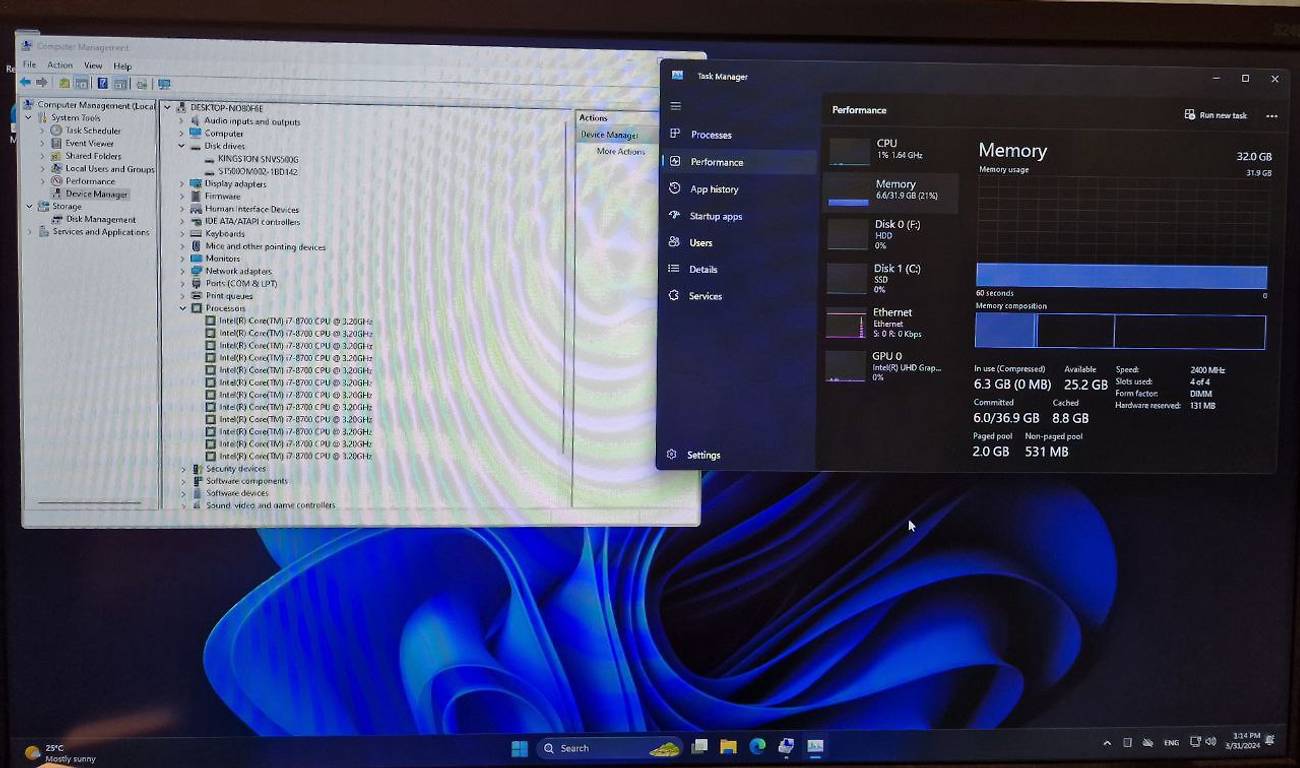Open the Action menu in Computer Management
The height and width of the screenshot is (768, 1300).
(x=60, y=65)
